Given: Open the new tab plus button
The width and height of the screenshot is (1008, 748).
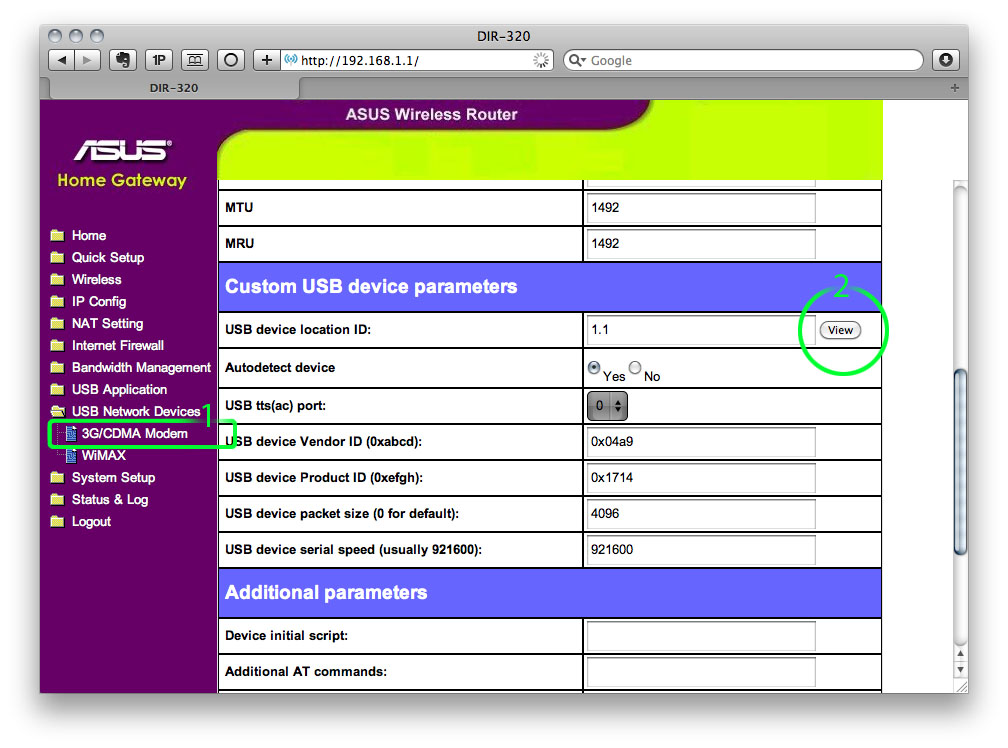Looking at the screenshot, I should (x=954, y=88).
